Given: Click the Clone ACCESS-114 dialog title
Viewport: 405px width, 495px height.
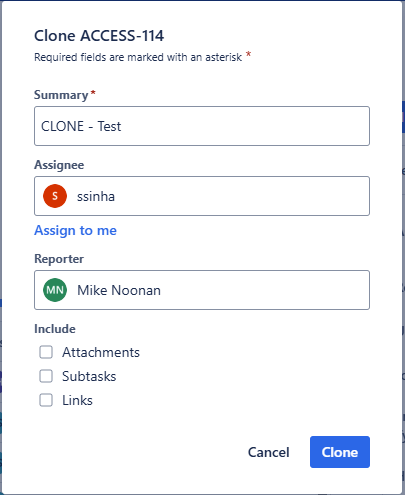Looking at the screenshot, I should click(x=99, y=36).
